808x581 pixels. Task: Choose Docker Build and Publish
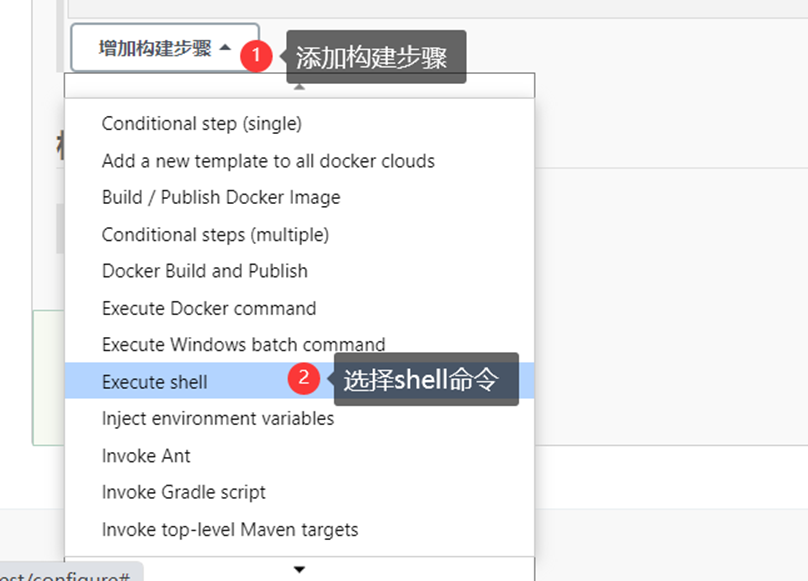tap(205, 271)
